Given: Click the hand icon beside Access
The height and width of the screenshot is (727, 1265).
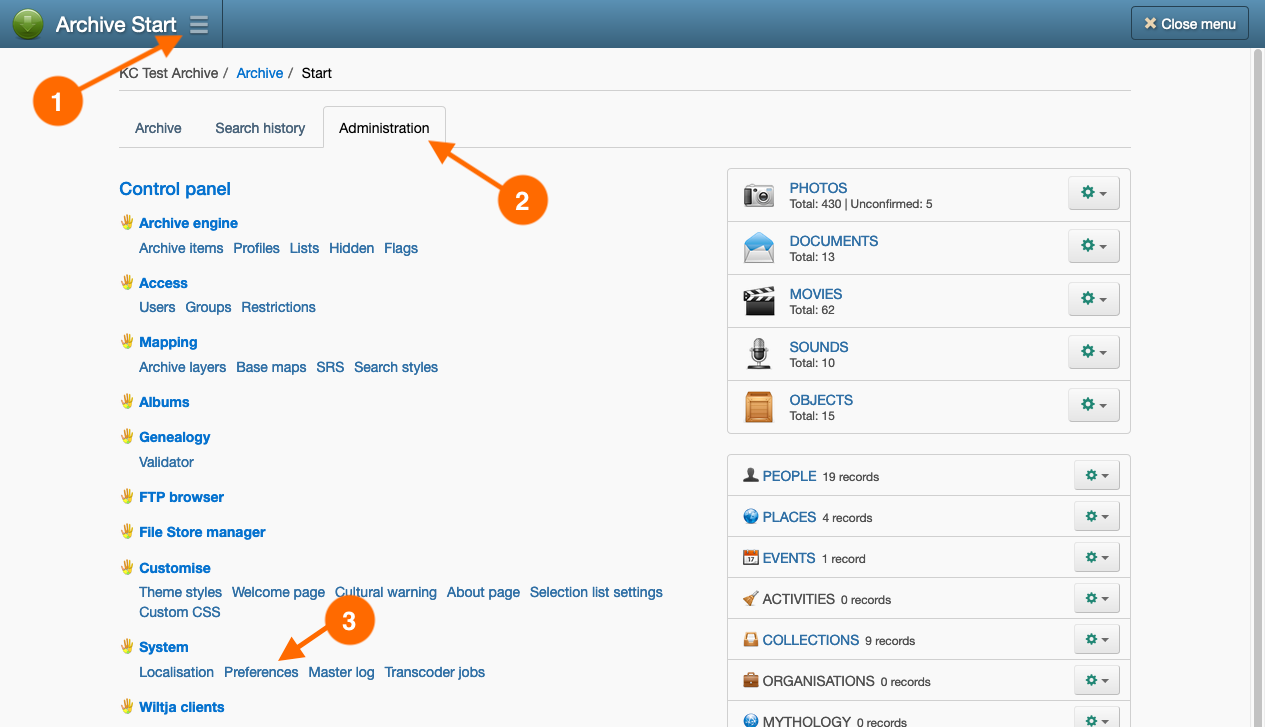Looking at the screenshot, I should [127, 282].
